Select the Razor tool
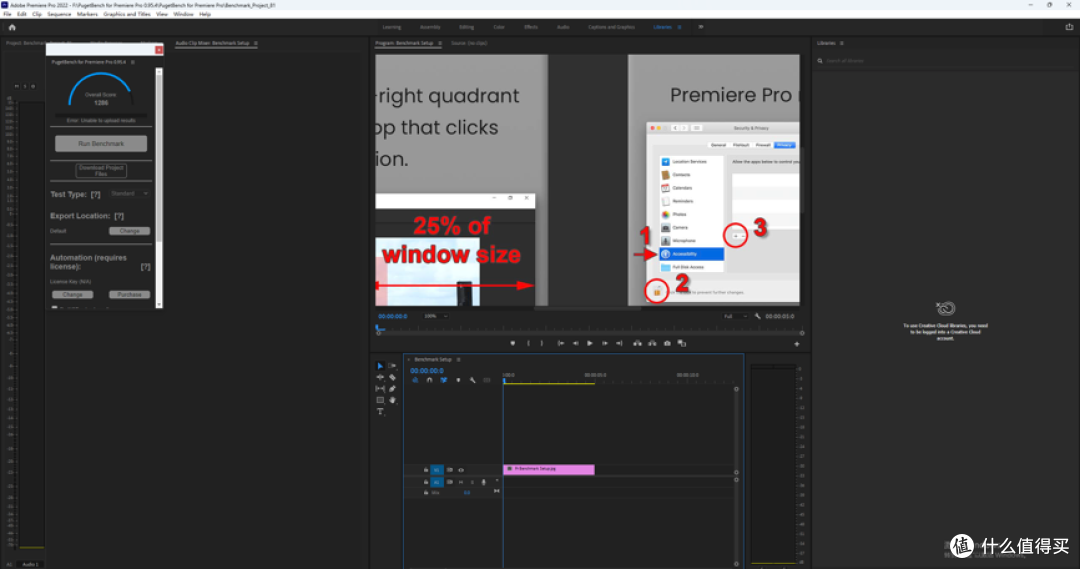 (x=392, y=377)
